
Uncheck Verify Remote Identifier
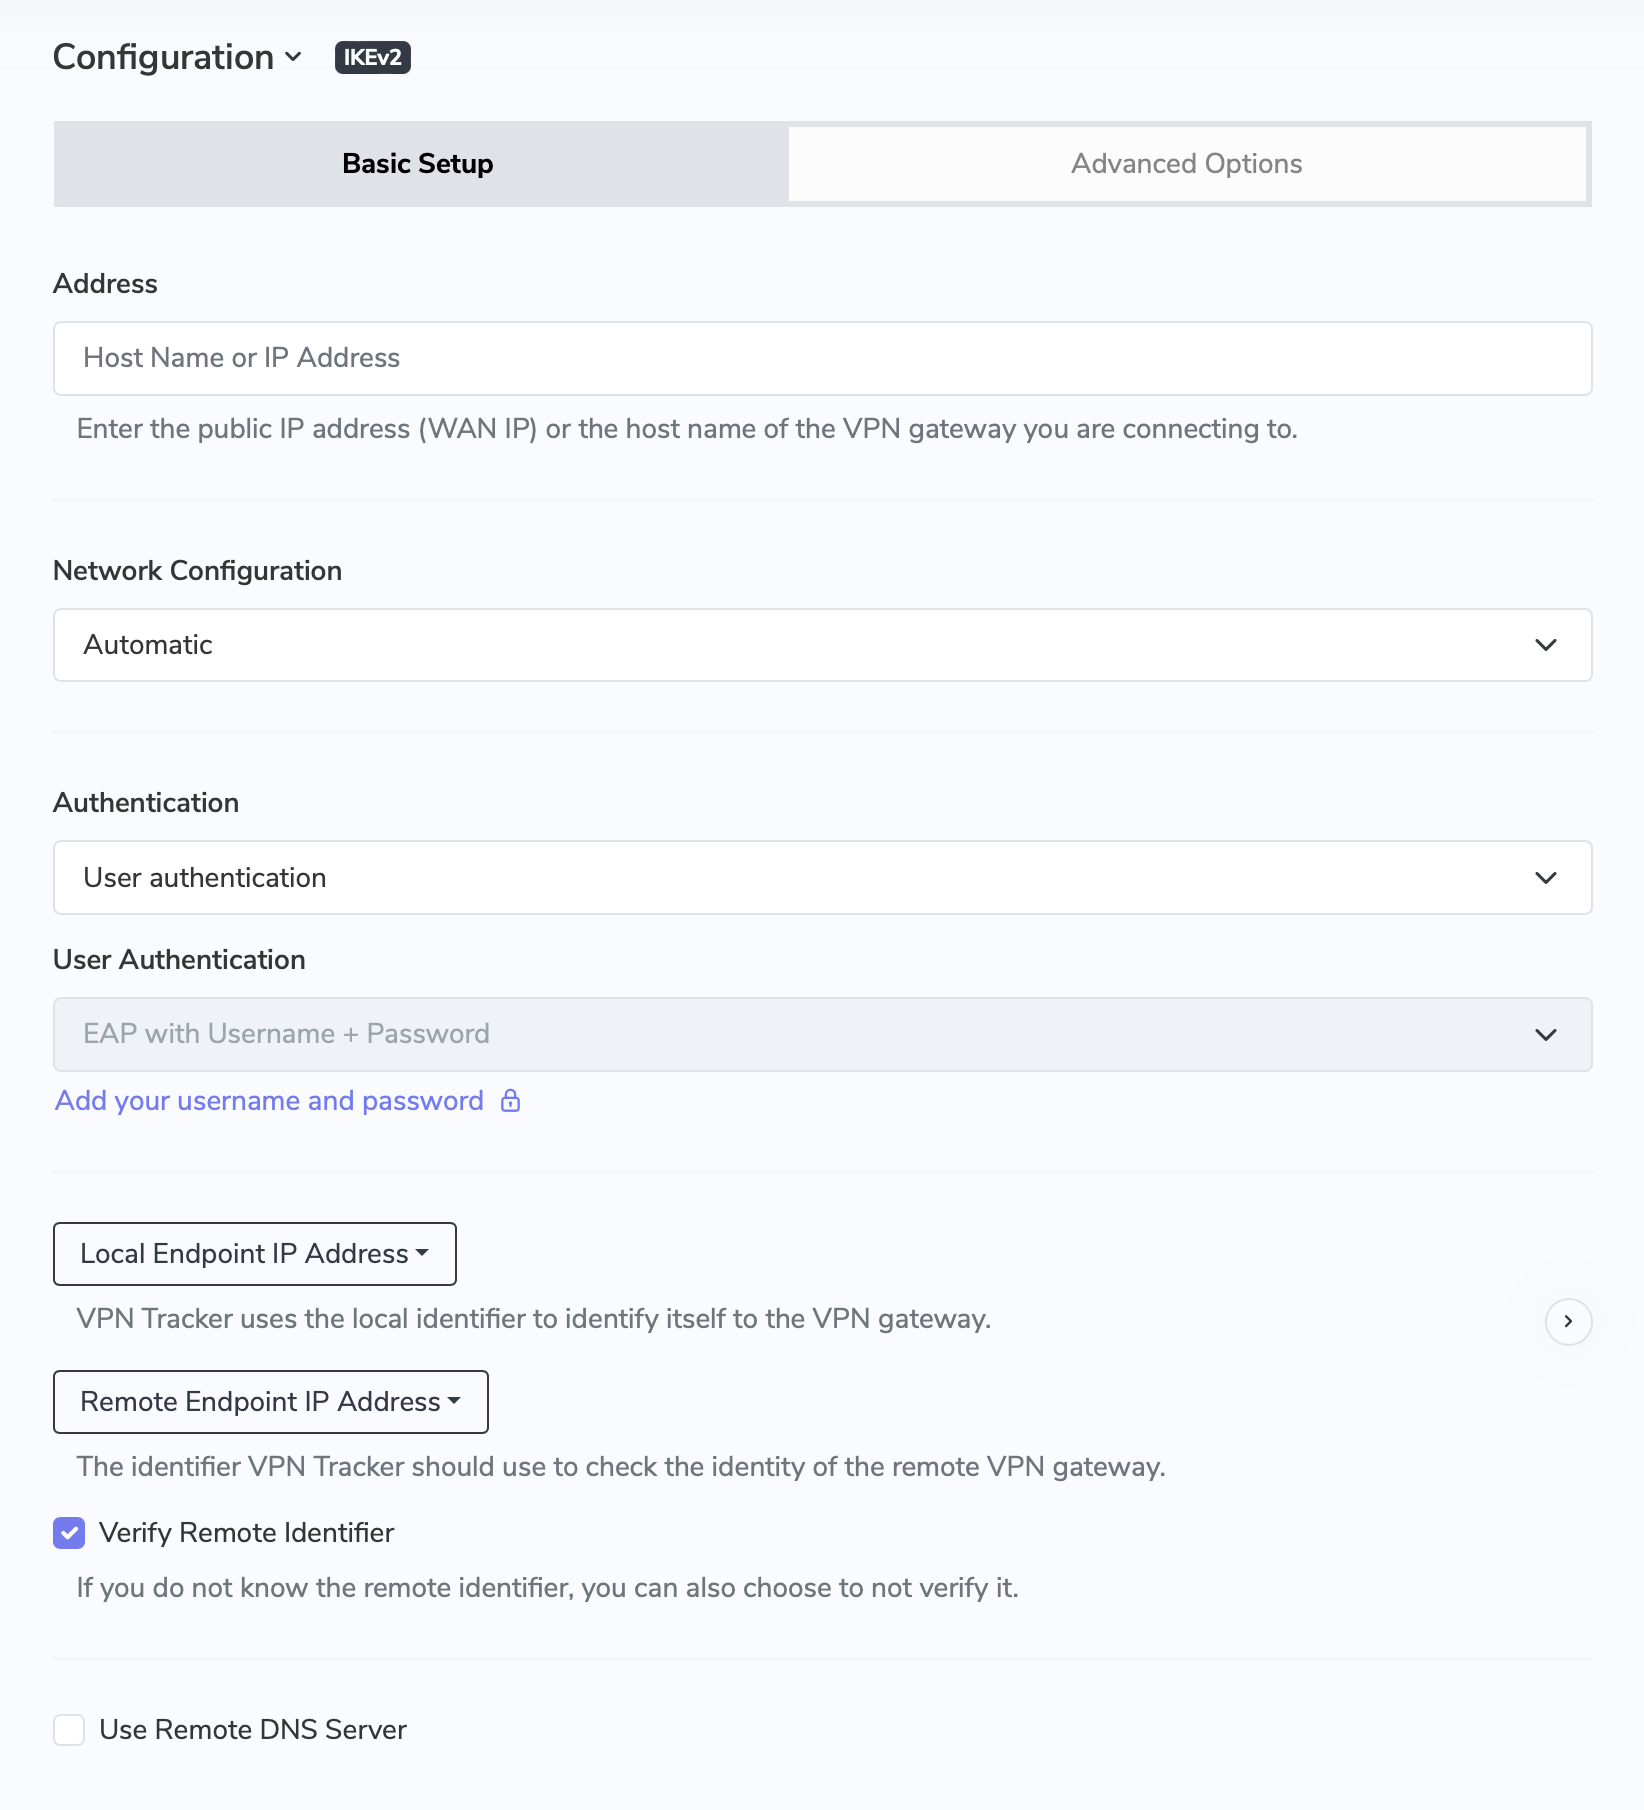tap(68, 1532)
